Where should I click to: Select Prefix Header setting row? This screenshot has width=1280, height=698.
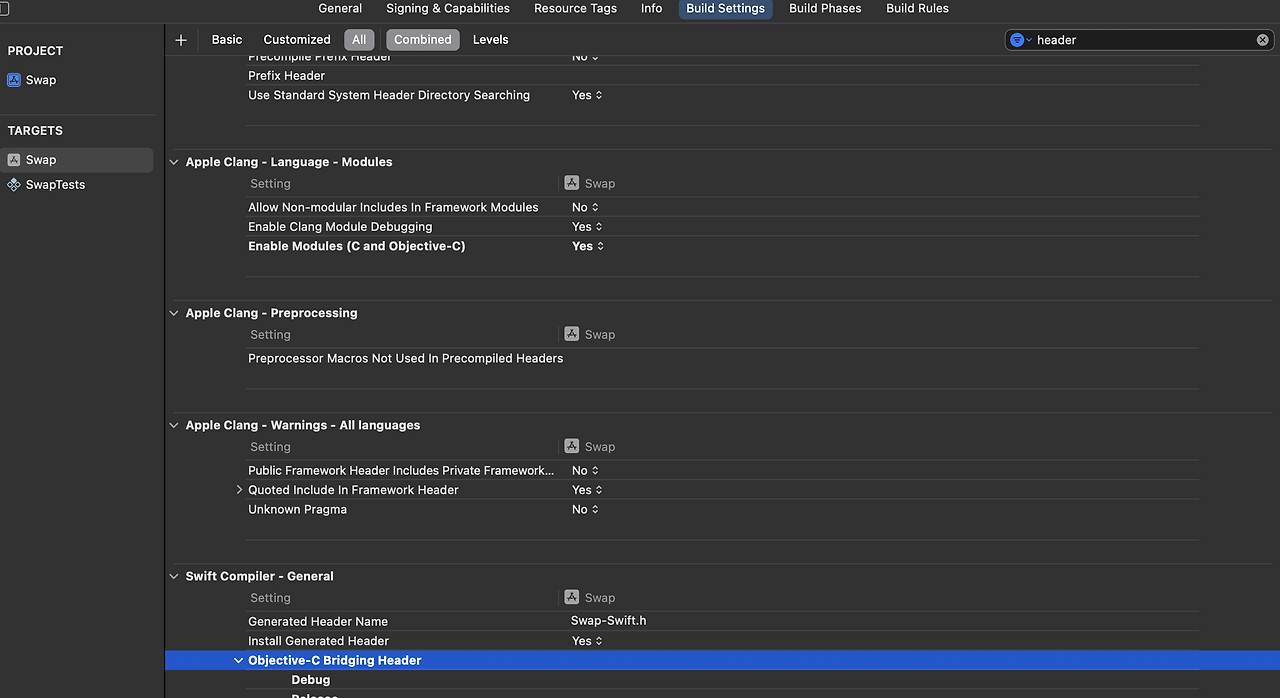point(721,76)
